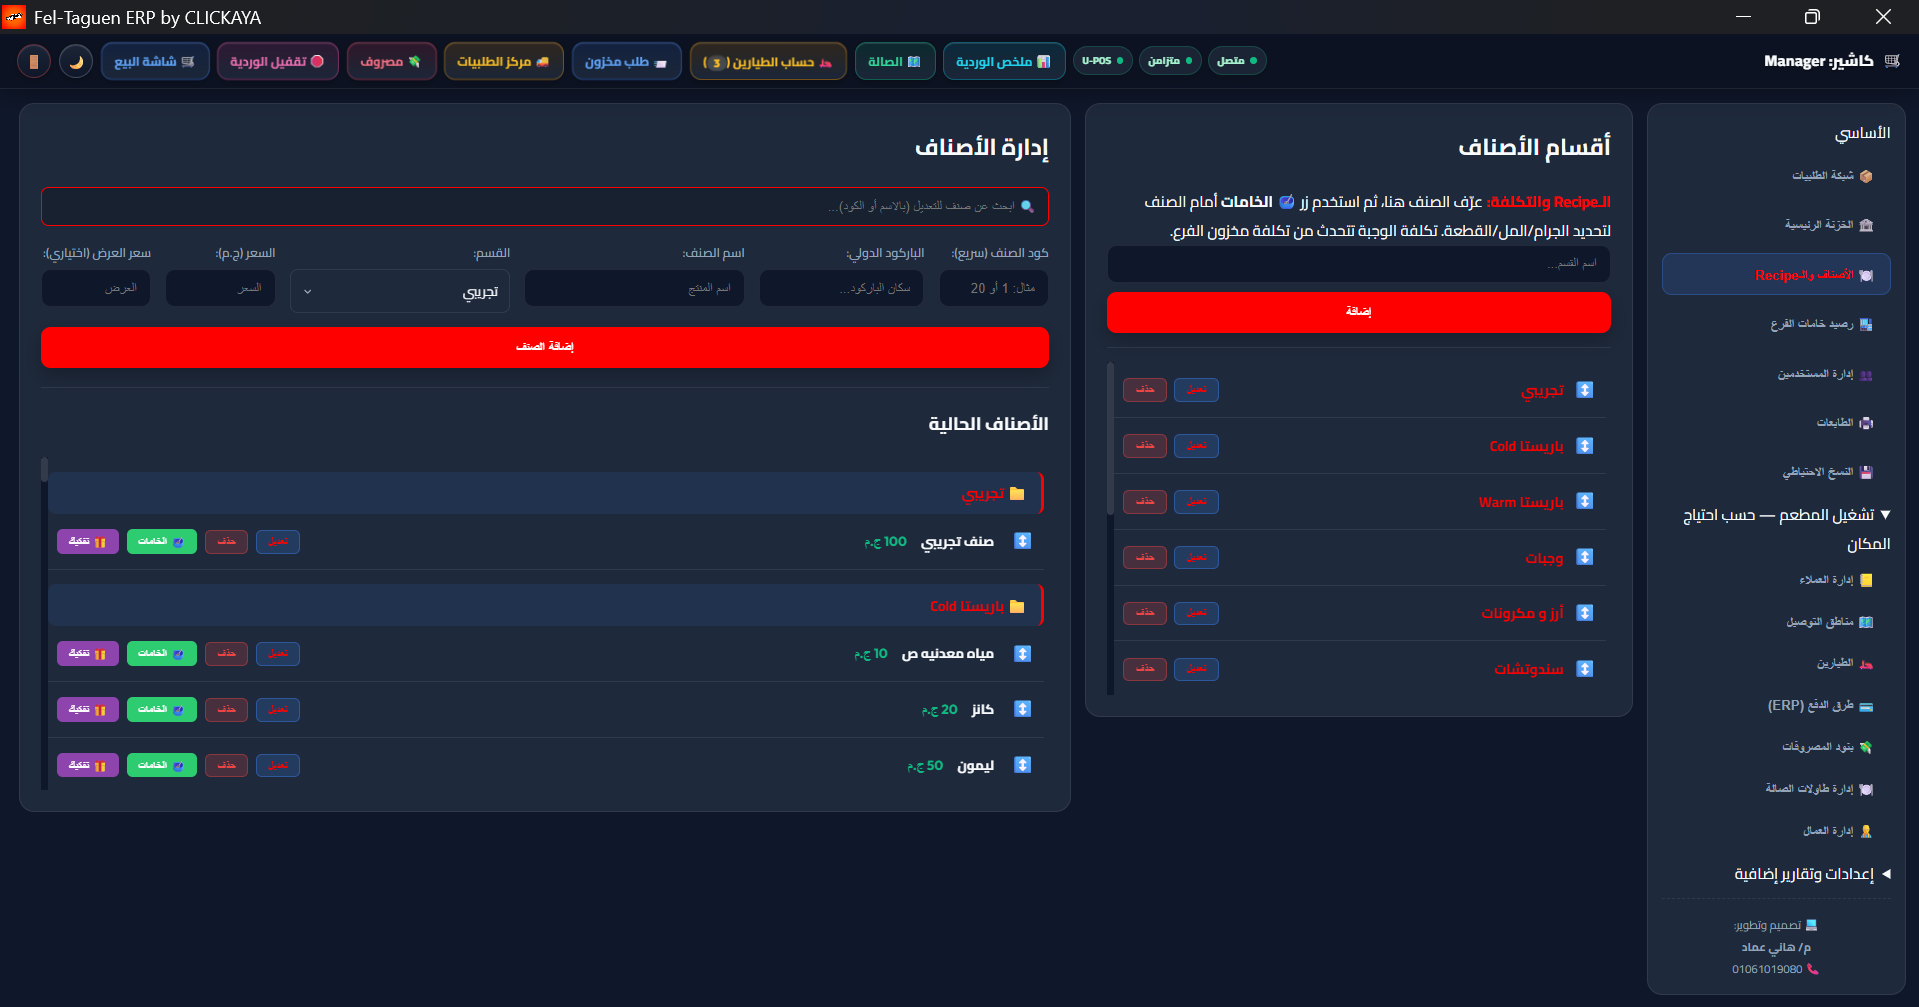Click the اسم الصنف item name field
Viewport: 1919px width, 1007px height.
(634, 288)
